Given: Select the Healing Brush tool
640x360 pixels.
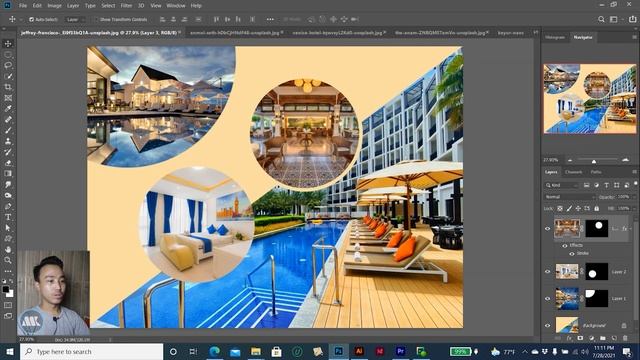Looking at the screenshot, I should click(8, 120).
